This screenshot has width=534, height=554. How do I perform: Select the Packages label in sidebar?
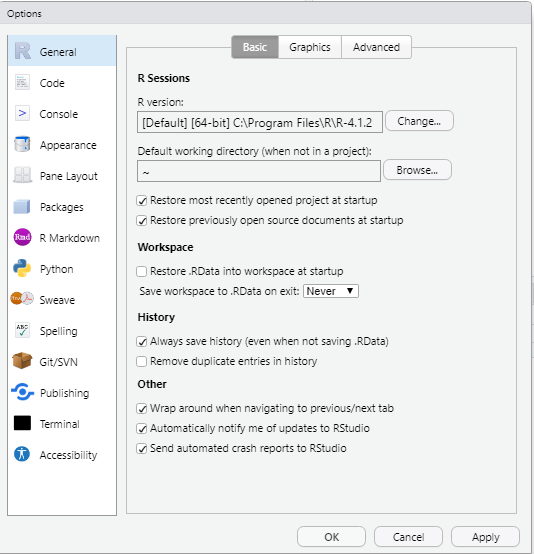point(62,207)
